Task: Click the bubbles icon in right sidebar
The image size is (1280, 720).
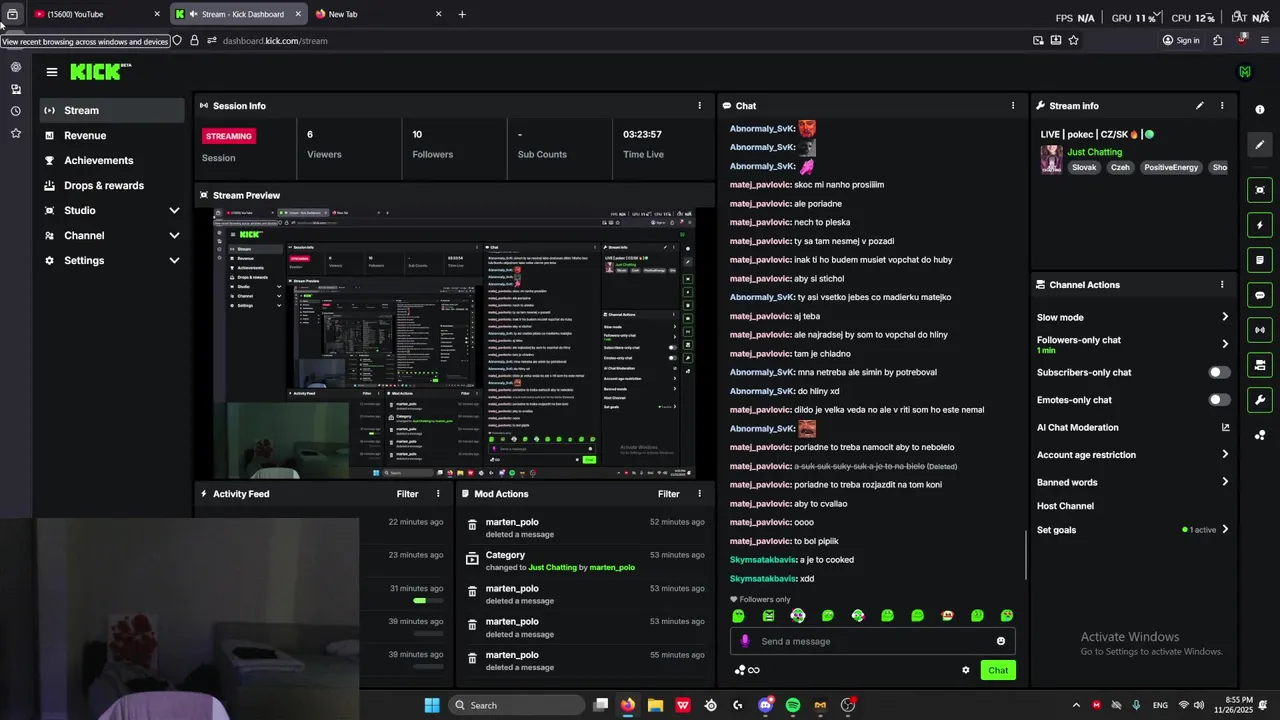Action: (1259, 435)
